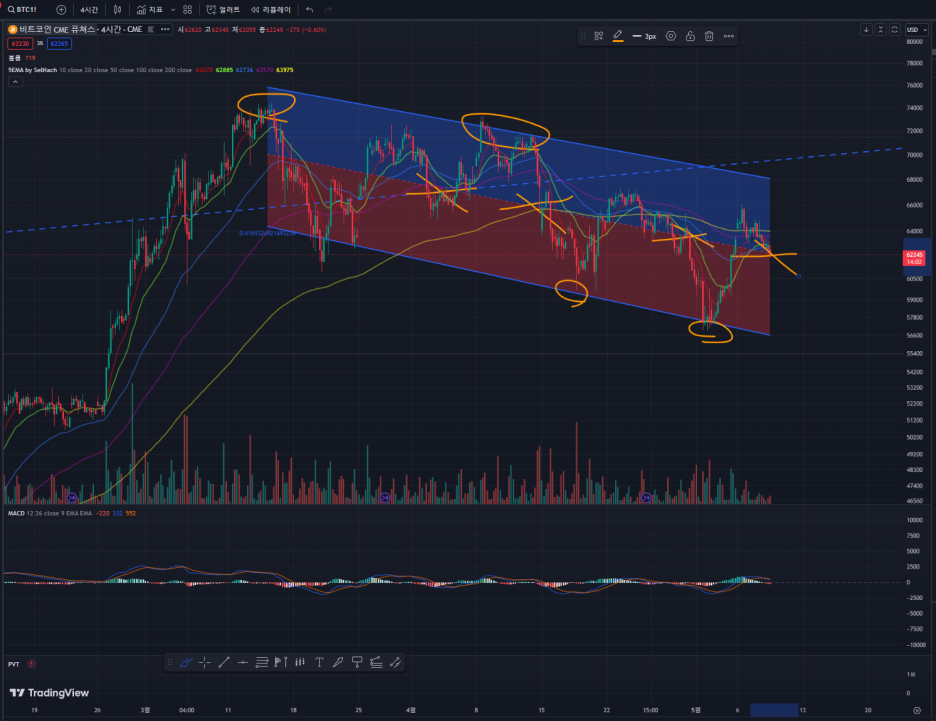Toggle the lock on selected drawing

tap(690, 36)
